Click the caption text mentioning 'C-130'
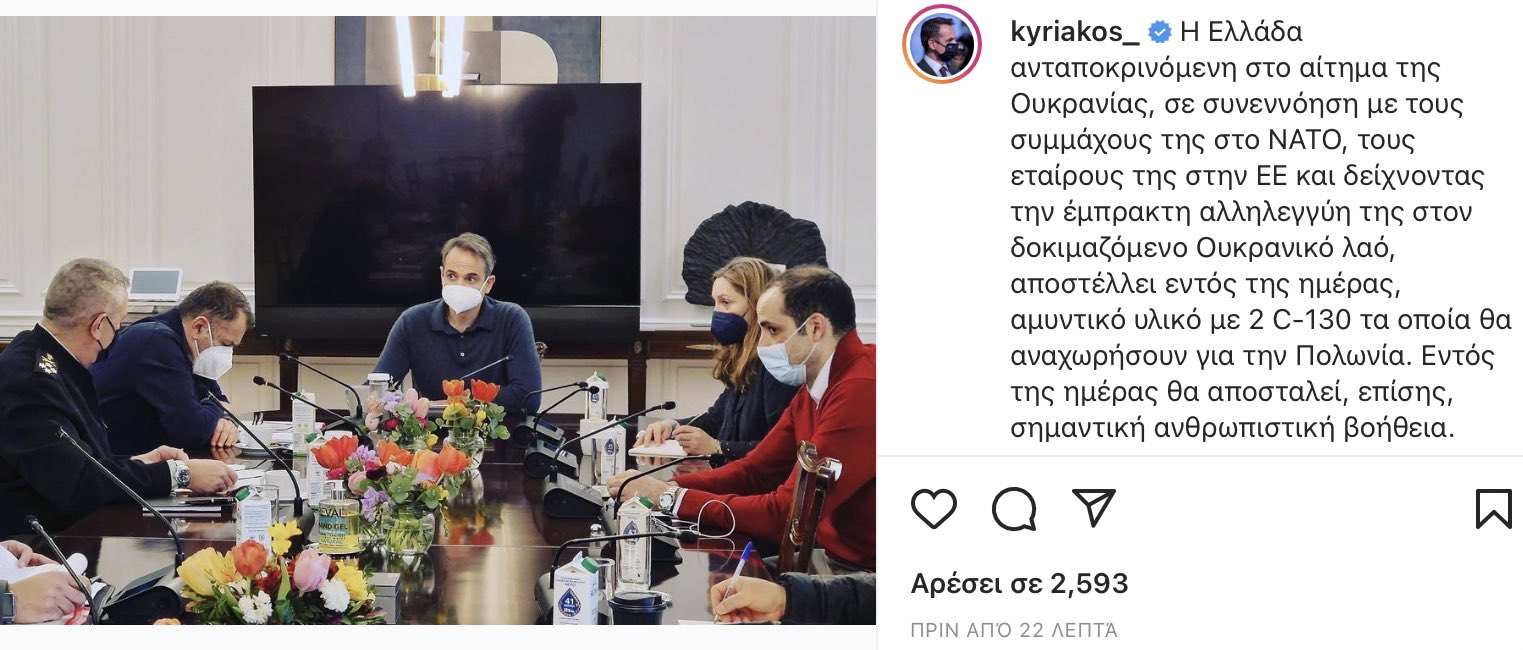Screen dimensions: 1523x650 [1260, 321]
